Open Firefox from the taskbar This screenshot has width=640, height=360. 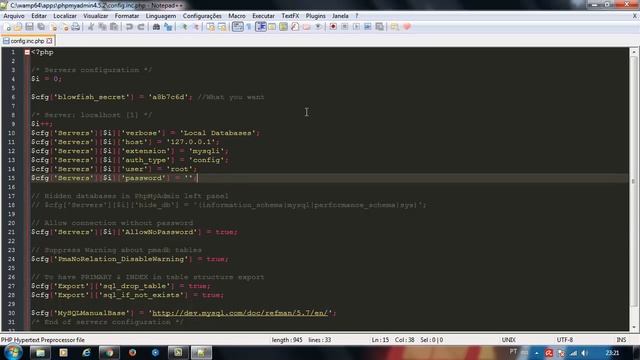[133, 353]
